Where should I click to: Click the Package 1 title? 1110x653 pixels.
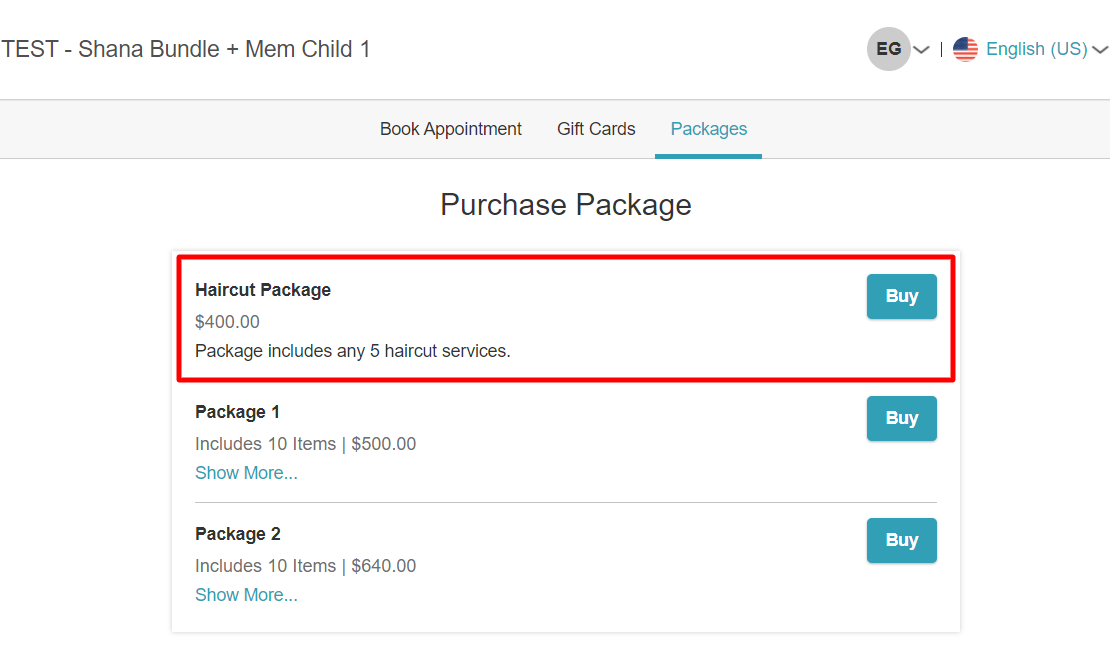pyautogui.click(x=237, y=412)
